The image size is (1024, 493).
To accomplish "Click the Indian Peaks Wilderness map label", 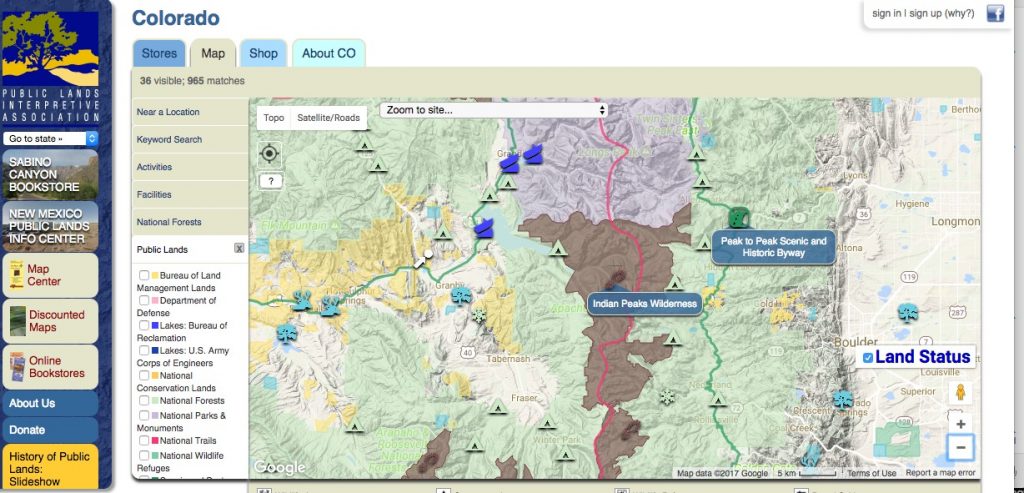I will click(645, 304).
